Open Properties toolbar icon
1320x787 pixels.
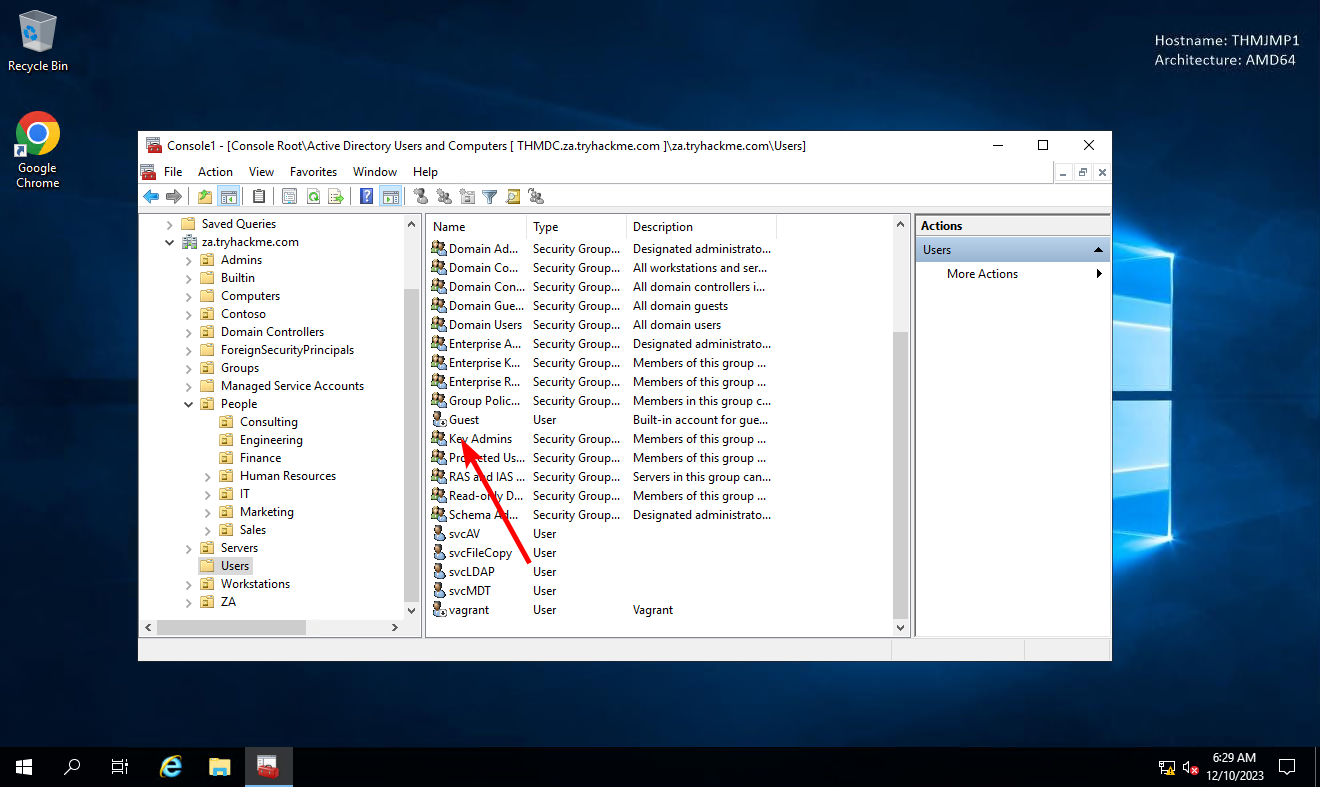(x=290, y=197)
